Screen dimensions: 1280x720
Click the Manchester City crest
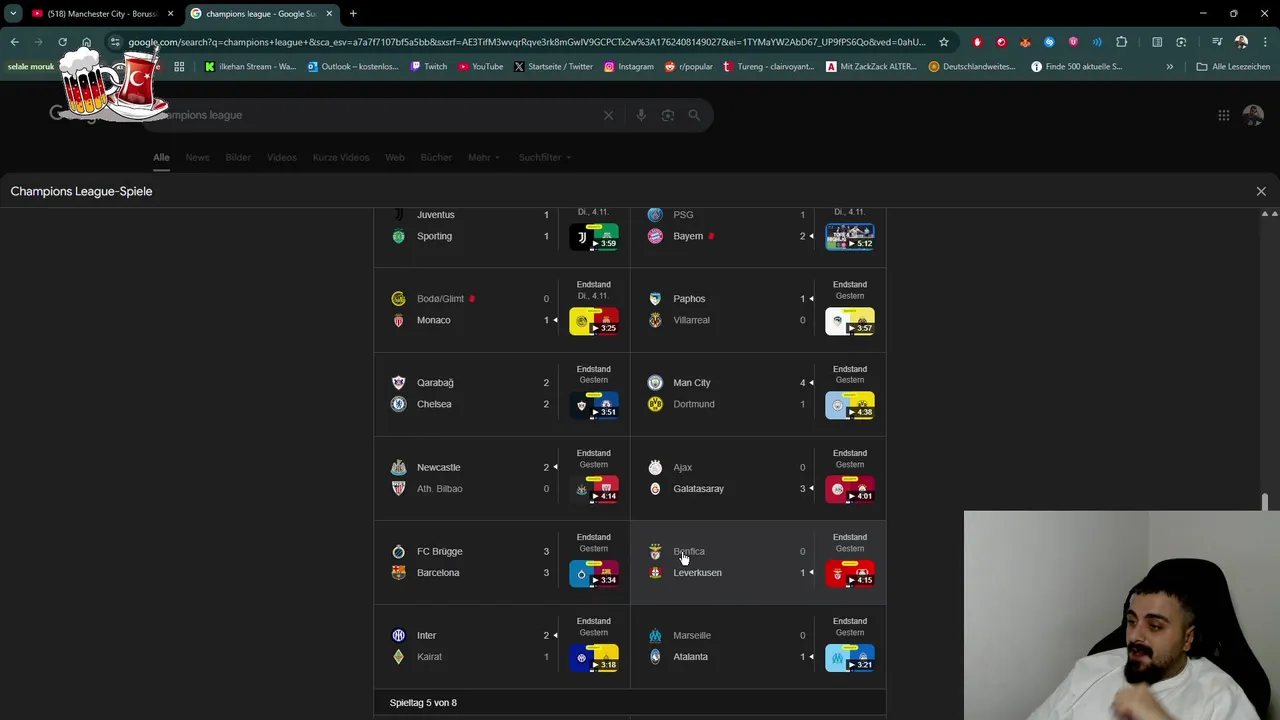pyautogui.click(x=655, y=382)
